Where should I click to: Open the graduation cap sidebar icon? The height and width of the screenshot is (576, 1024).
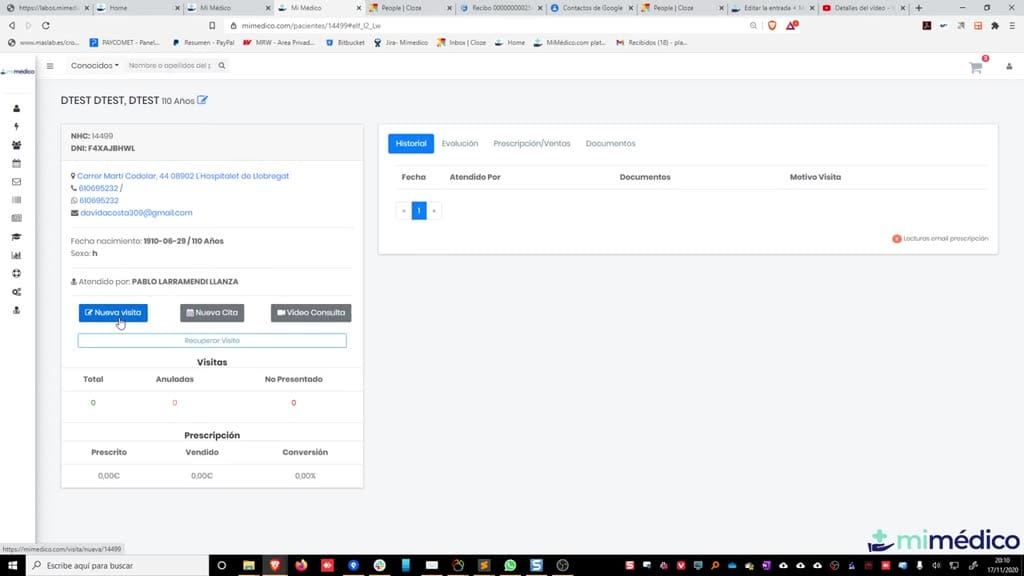tap(16, 237)
